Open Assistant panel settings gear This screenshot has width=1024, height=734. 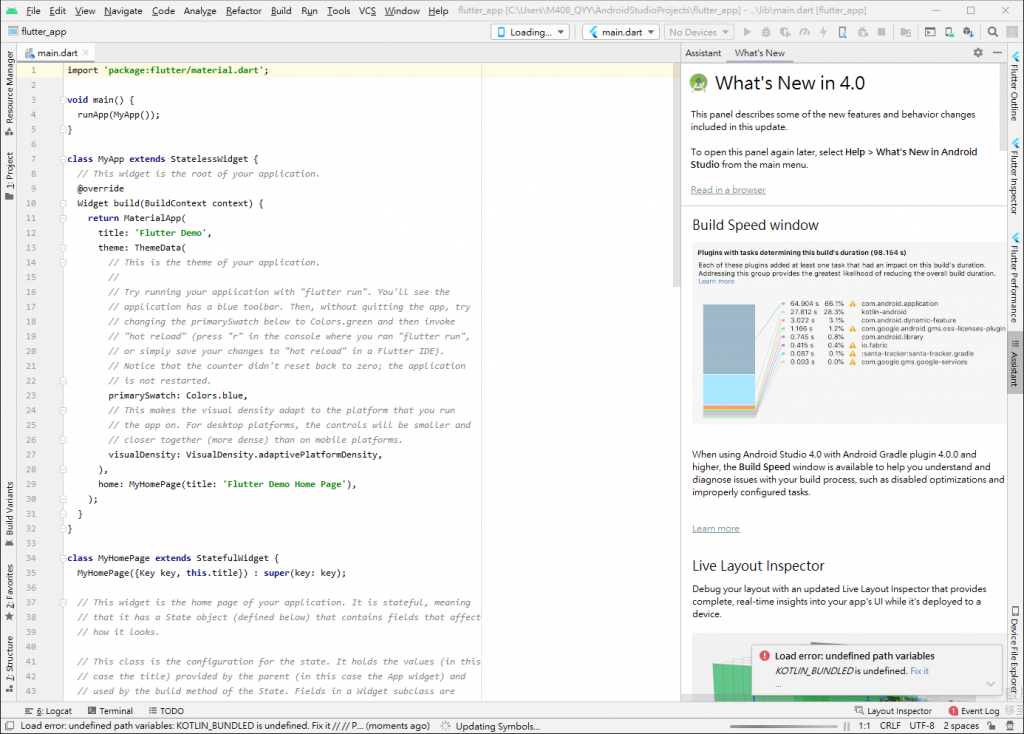pos(978,52)
